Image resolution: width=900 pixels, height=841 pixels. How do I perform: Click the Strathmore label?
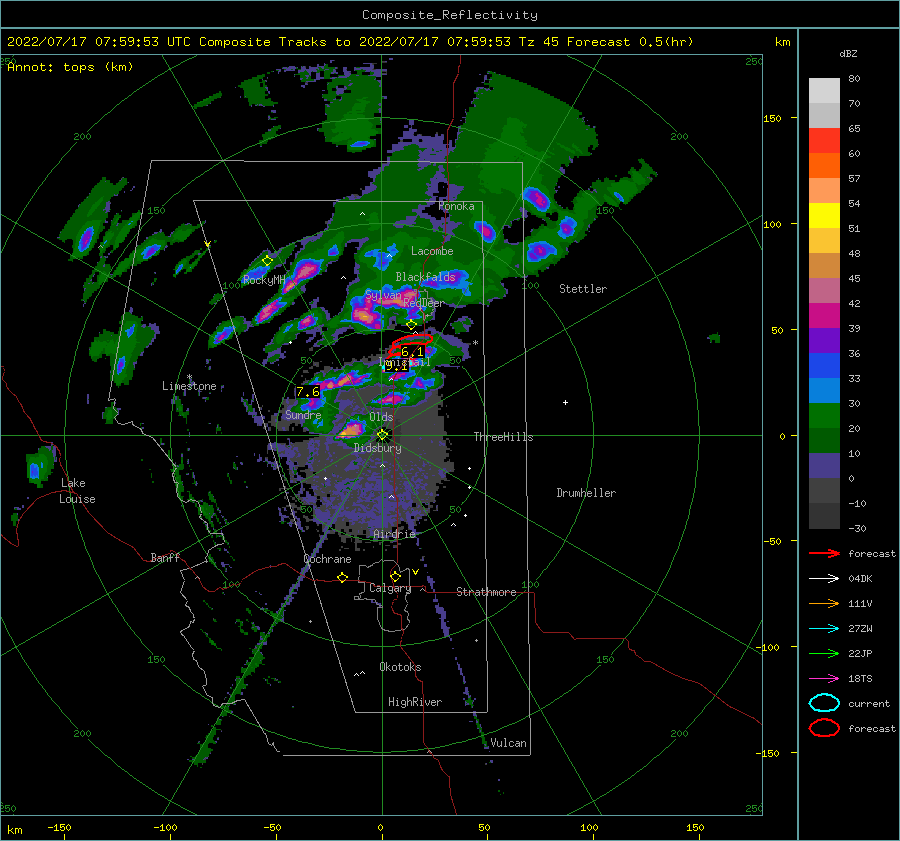(486, 592)
